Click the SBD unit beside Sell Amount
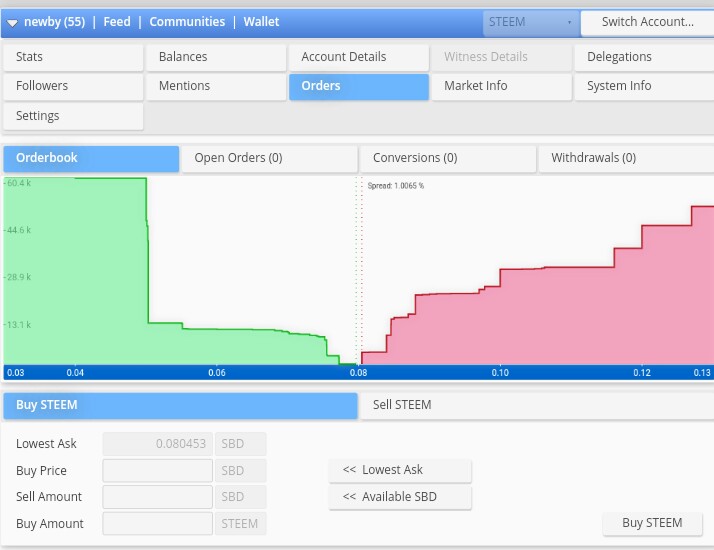 click(240, 497)
